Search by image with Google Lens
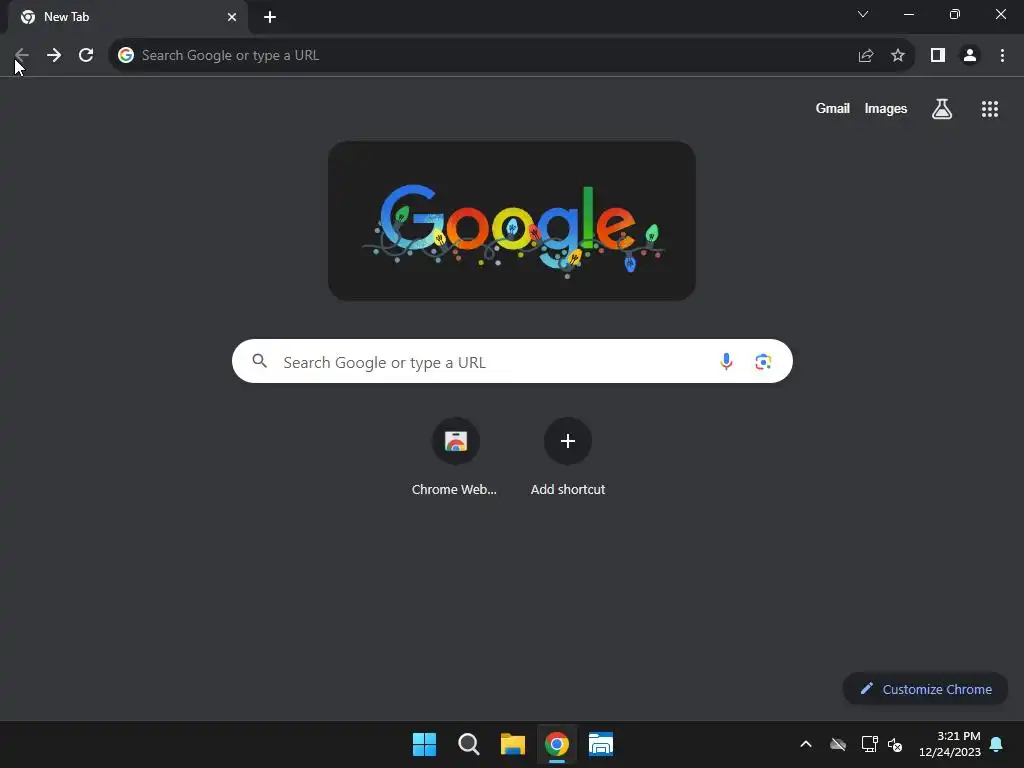 click(763, 361)
